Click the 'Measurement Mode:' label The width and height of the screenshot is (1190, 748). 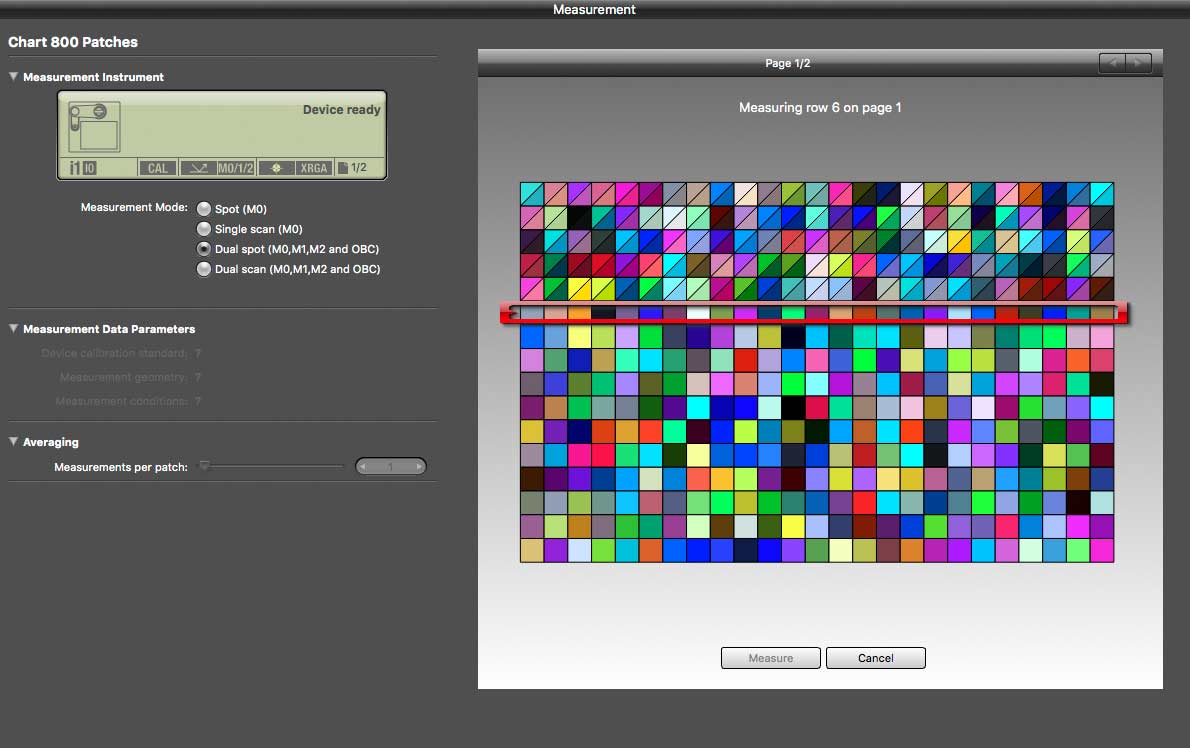click(134, 207)
